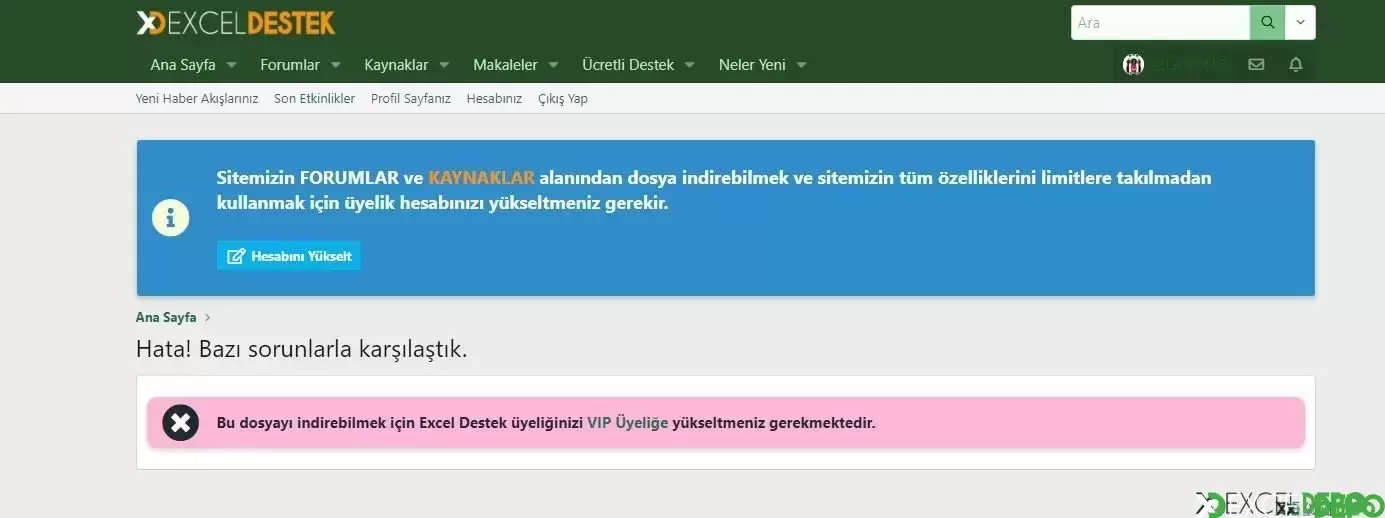Click the KAYNAKLAR link in blue notice
Image resolution: width=1385 pixels, height=518 pixels.
pyautogui.click(x=482, y=178)
